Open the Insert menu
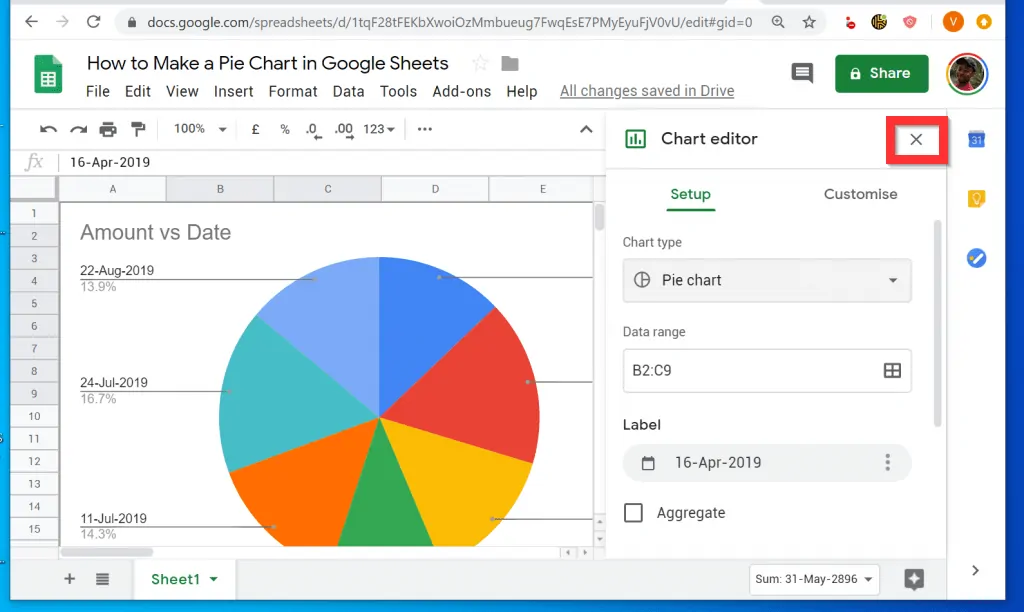This screenshot has height=612, width=1024. pos(233,91)
